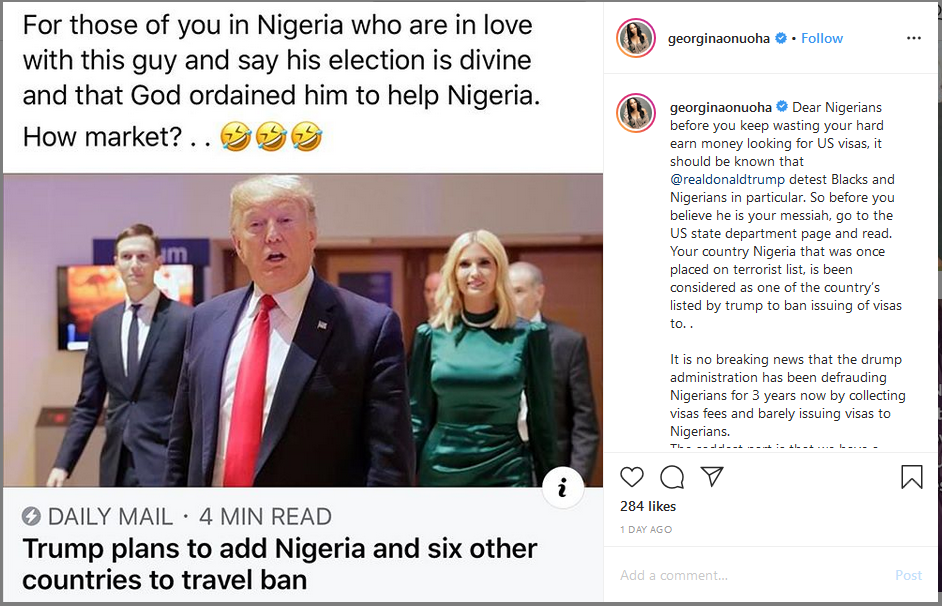Share the post with the paper plane icon
942x606 pixels.
click(x=712, y=476)
